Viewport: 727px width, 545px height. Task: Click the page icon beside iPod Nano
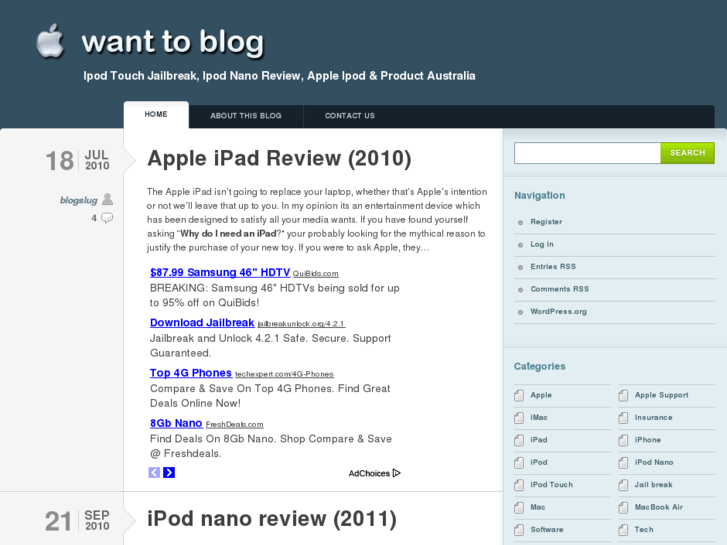tap(623, 463)
